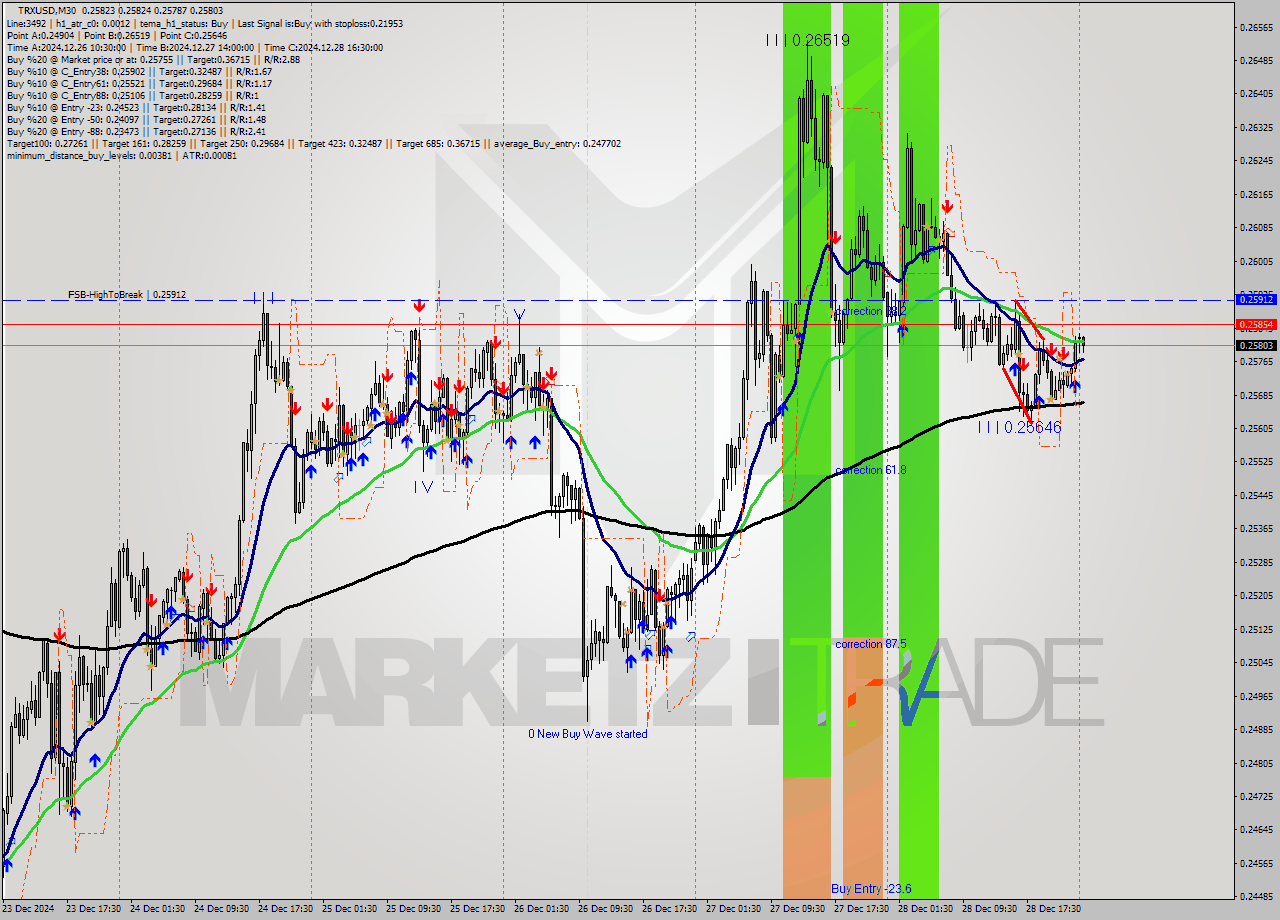Image resolution: width=1280 pixels, height=920 pixels.
Task: Click the 'correction 38.2' label
Action: click(870, 311)
